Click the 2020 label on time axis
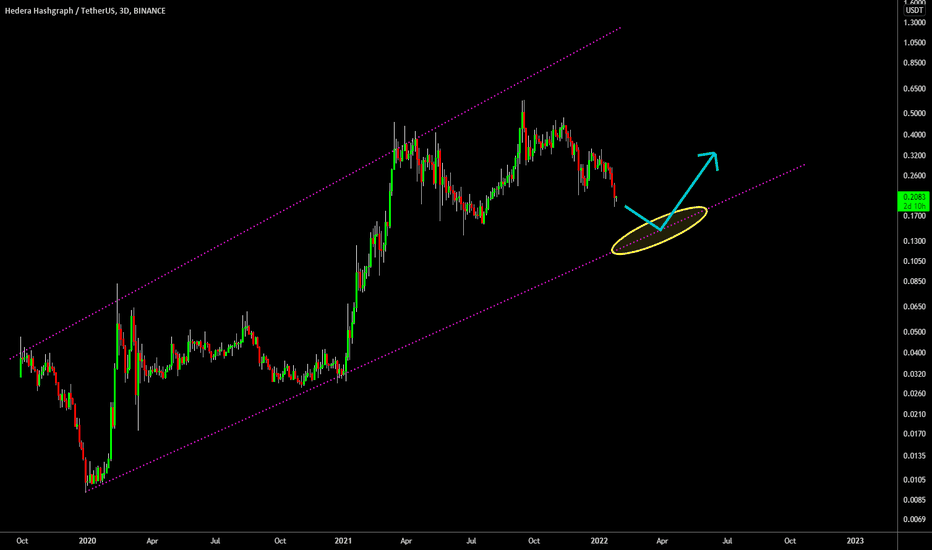This screenshot has height=550, width=932. 87,541
